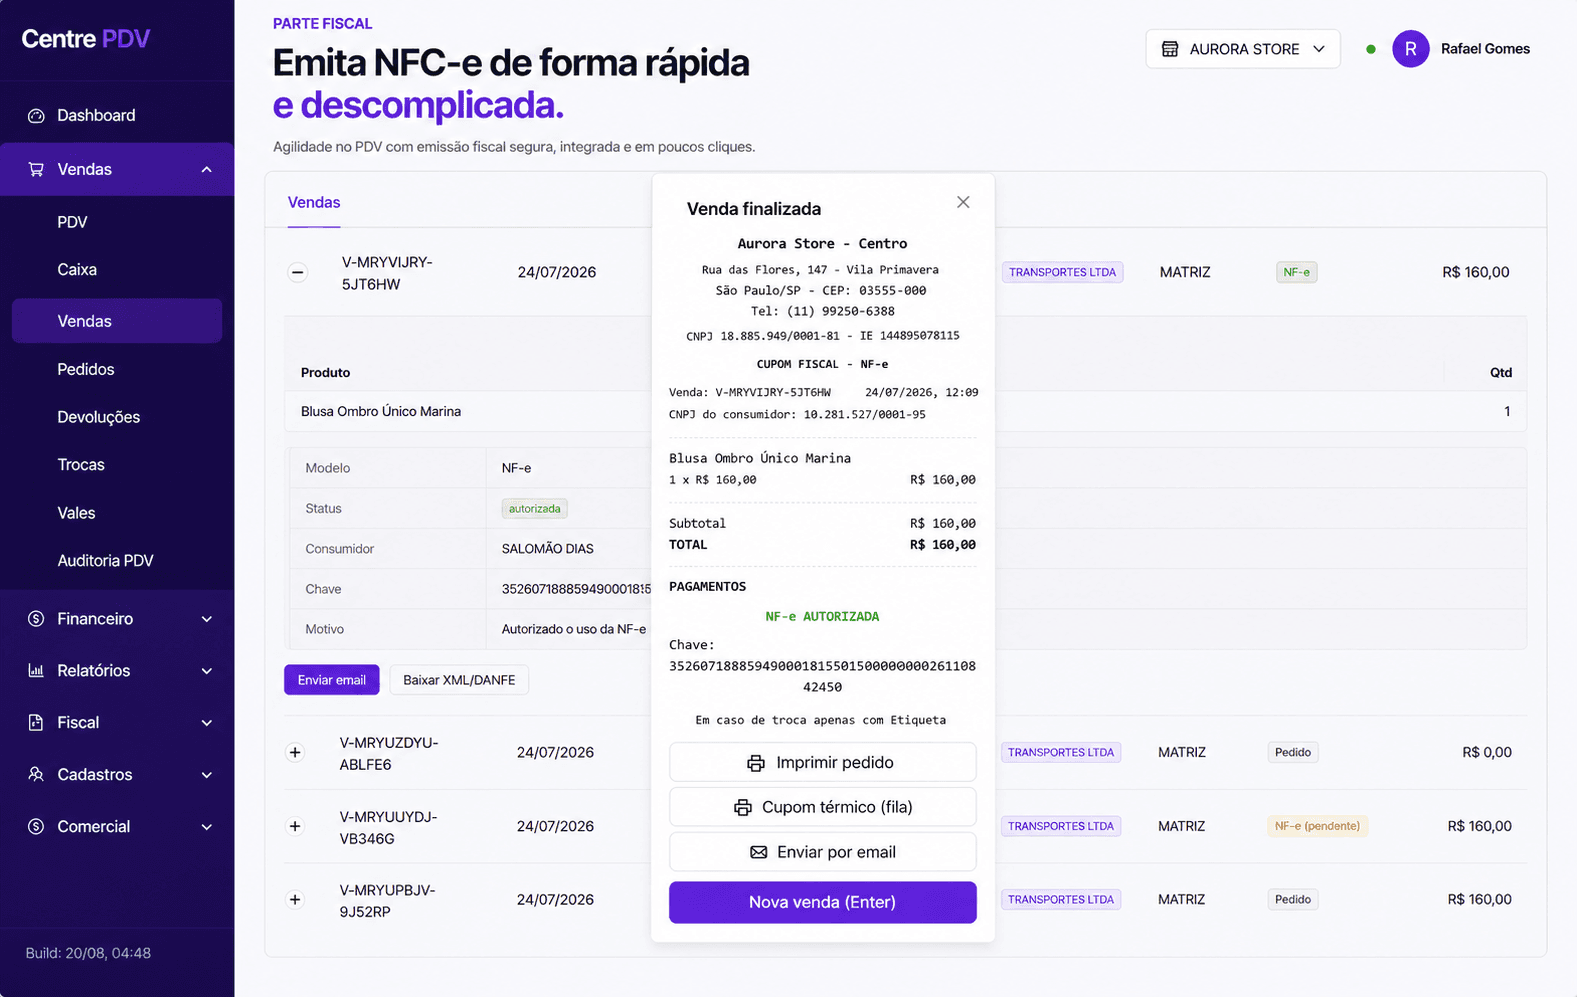
Task: Click the Relatórios bar chart icon
Action: pos(36,671)
